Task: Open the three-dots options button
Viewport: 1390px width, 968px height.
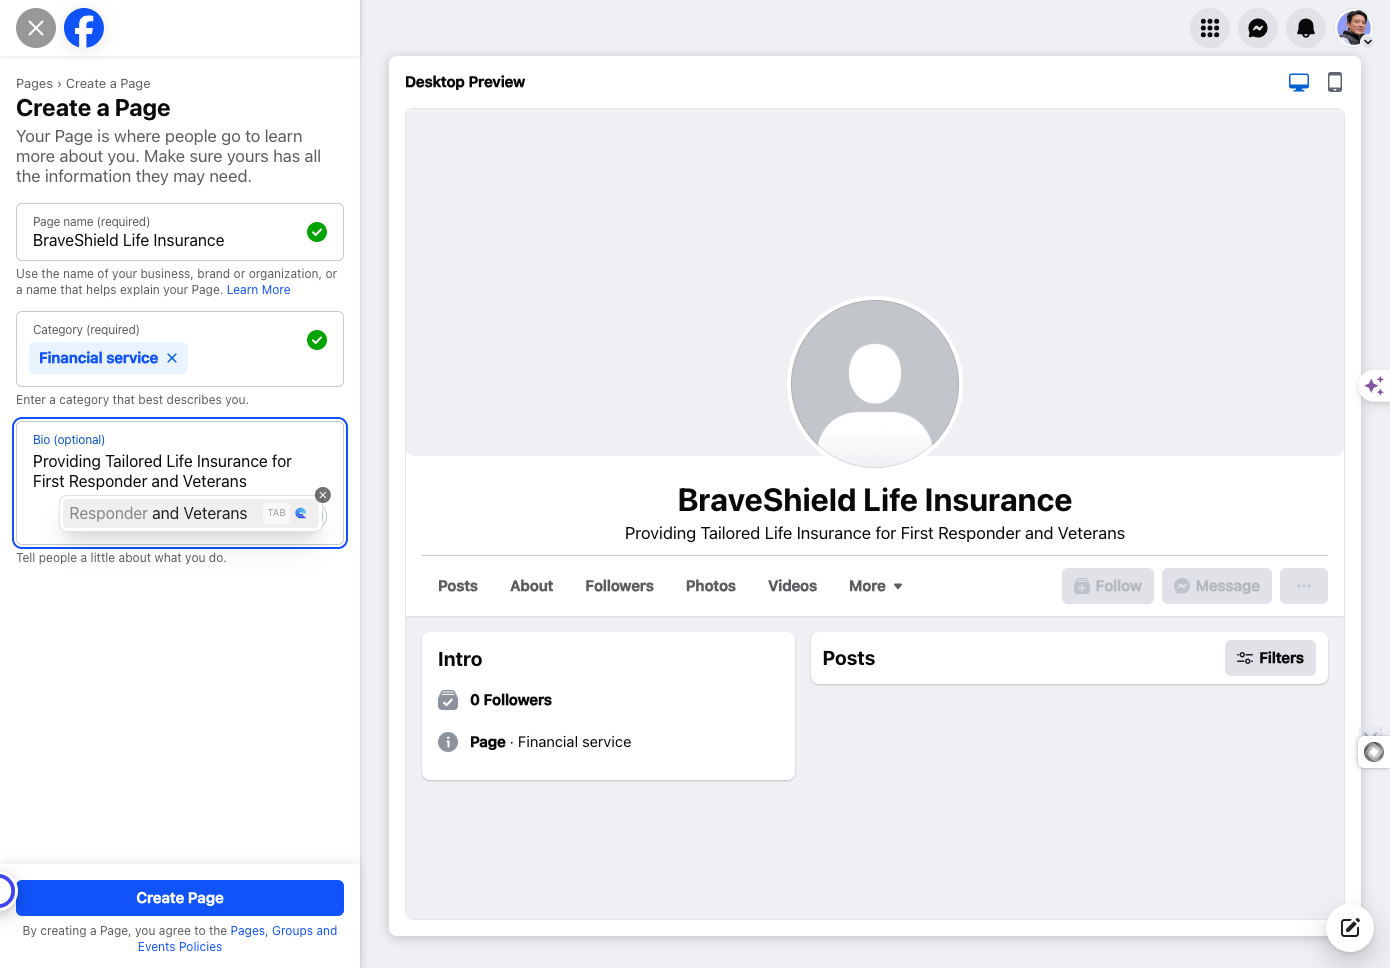Action: (x=1304, y=586)
